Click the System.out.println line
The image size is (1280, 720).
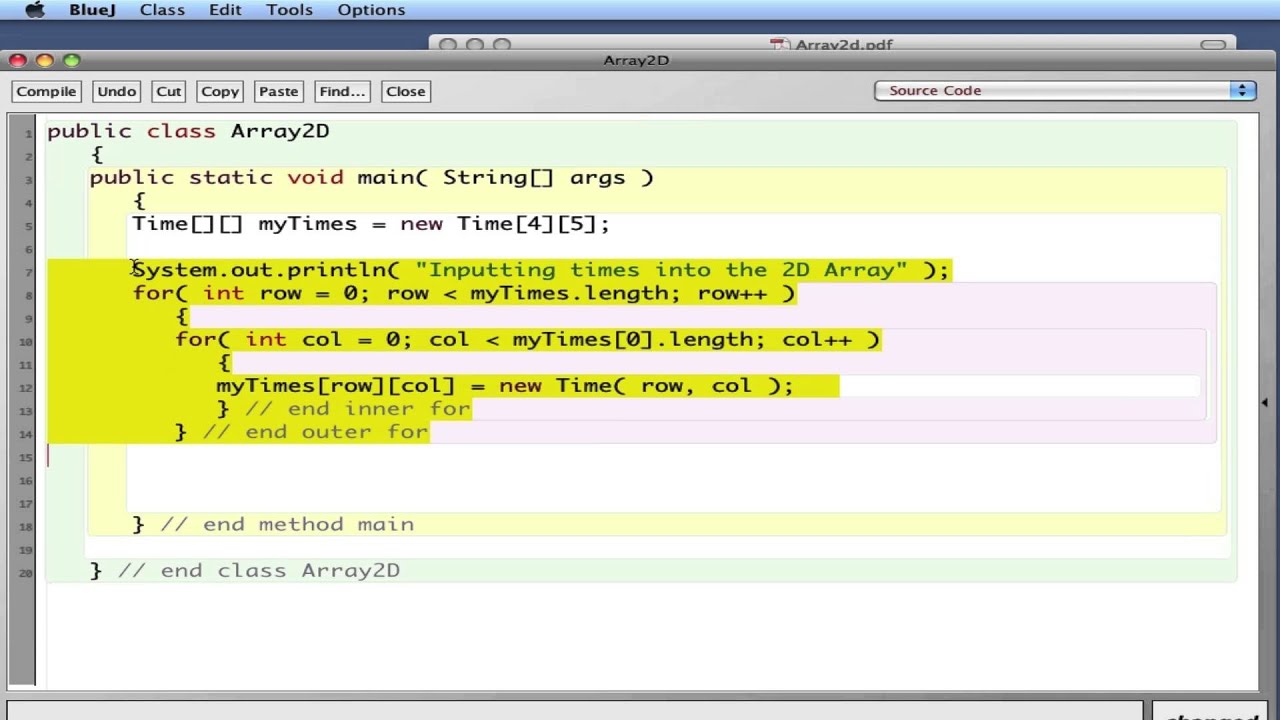pyautogui.click(x=540, y=270)
